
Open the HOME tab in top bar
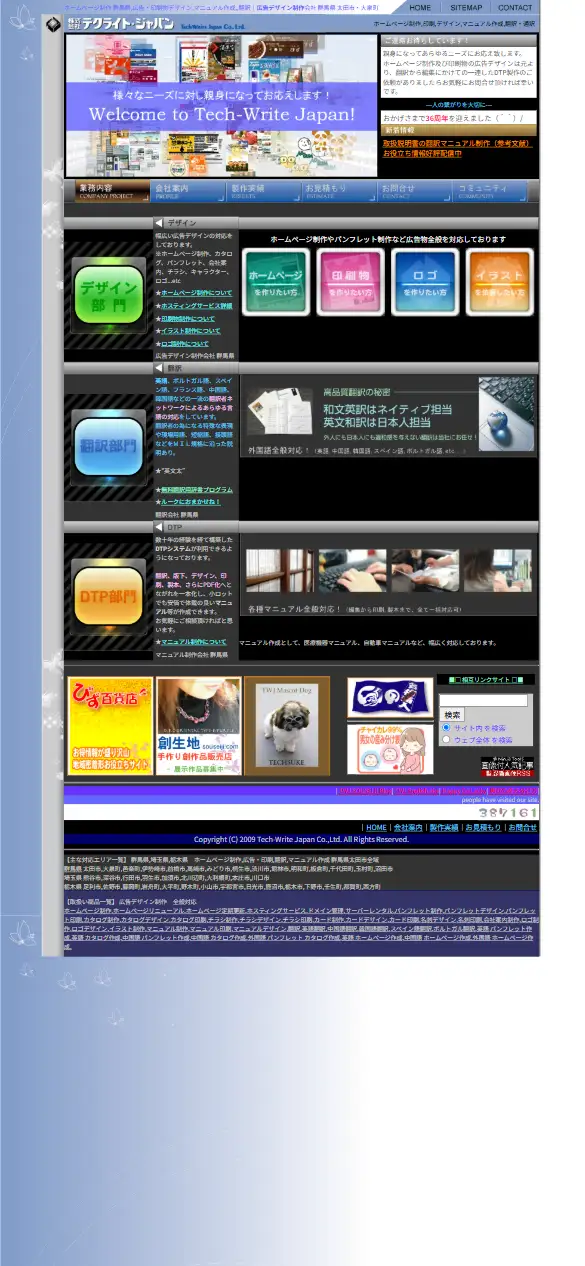420,7
